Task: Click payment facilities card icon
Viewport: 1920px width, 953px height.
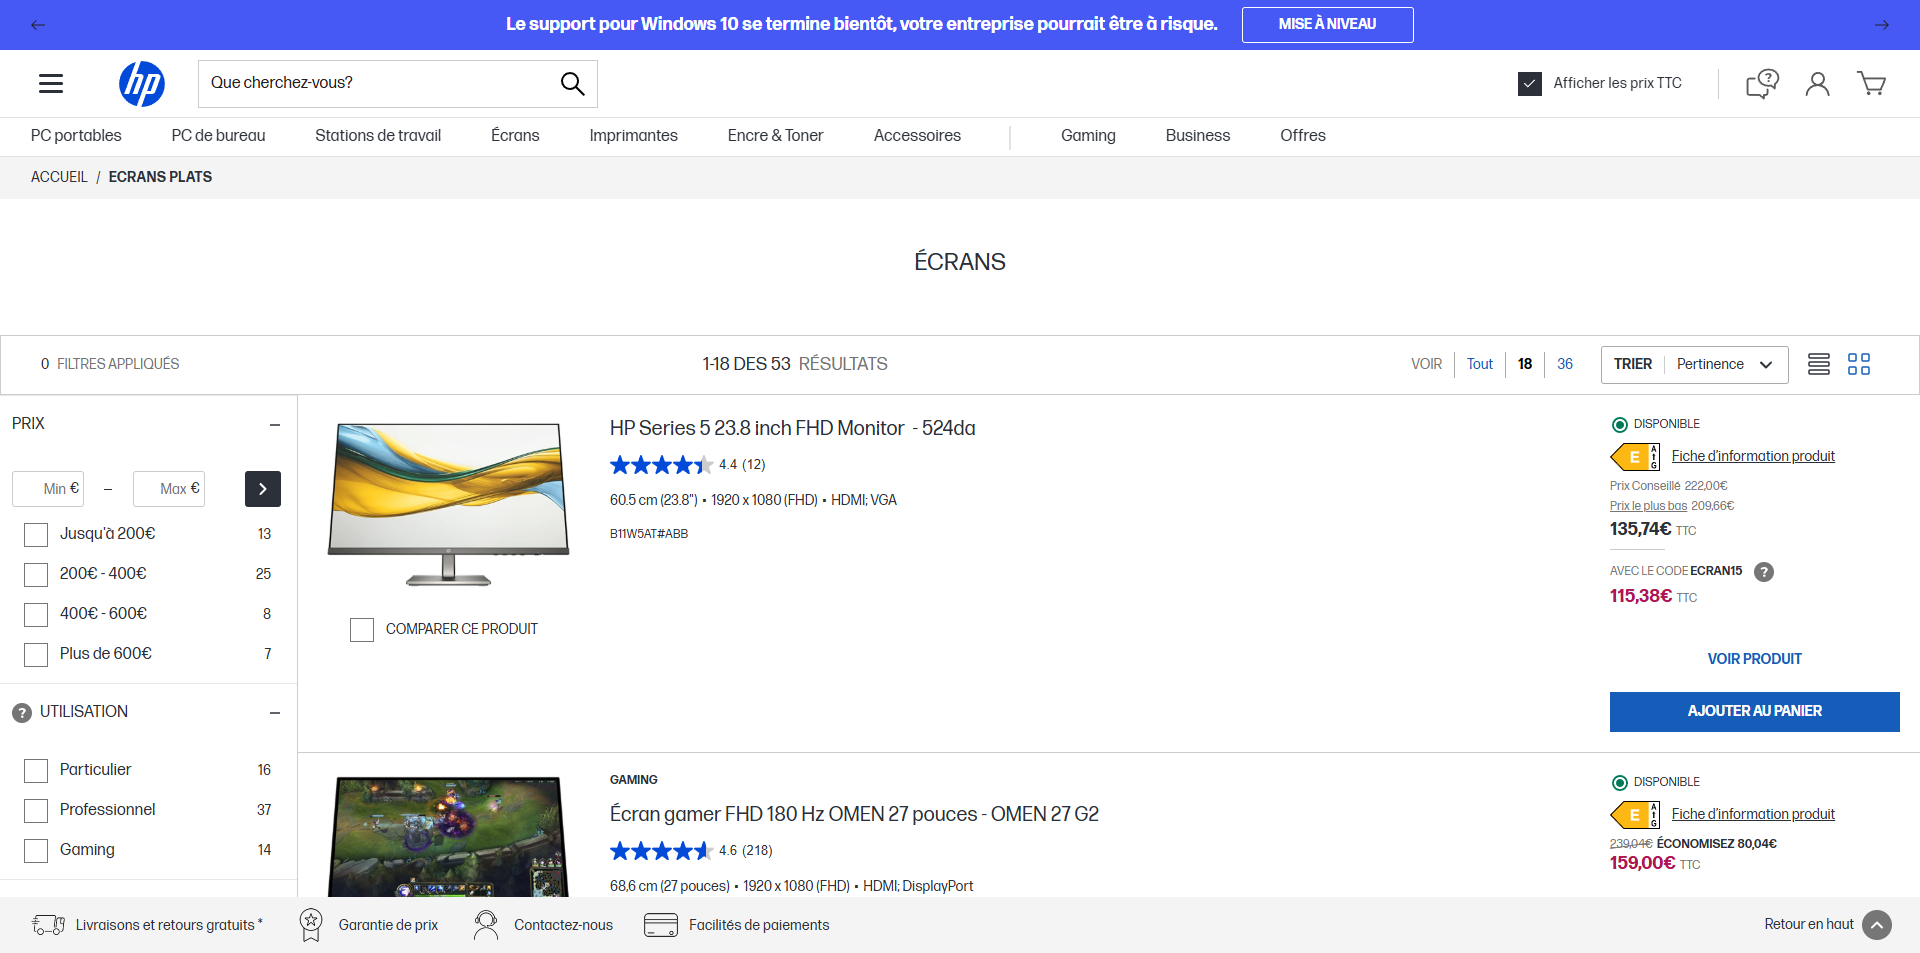Action: 661,925
